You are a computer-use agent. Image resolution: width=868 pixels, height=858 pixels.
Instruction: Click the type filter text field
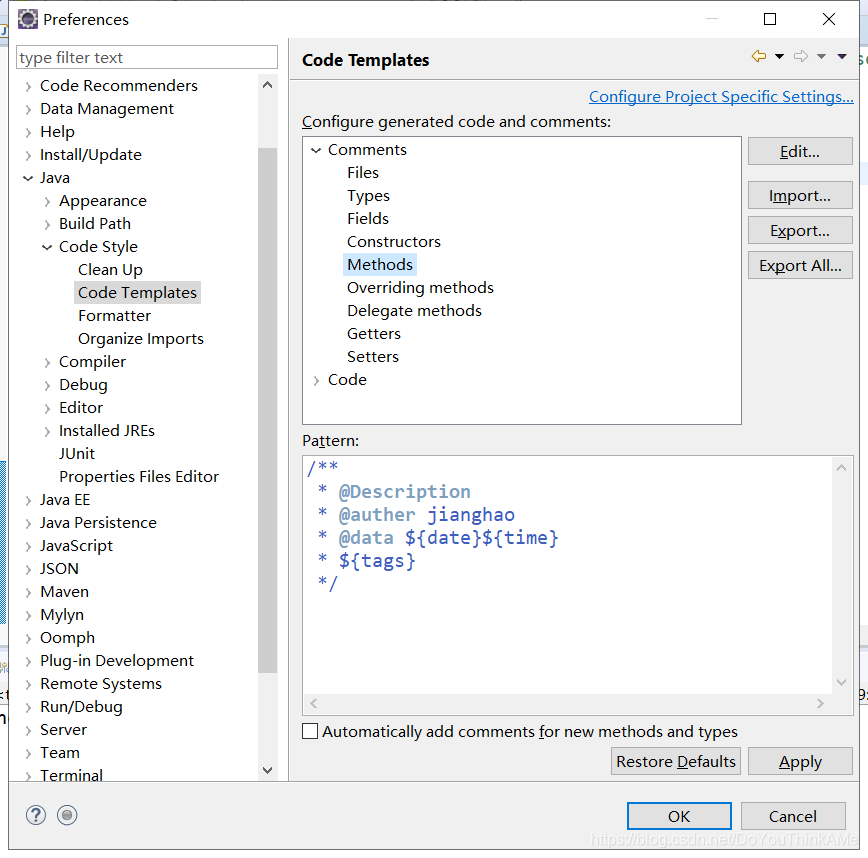[x=147, y=57]
